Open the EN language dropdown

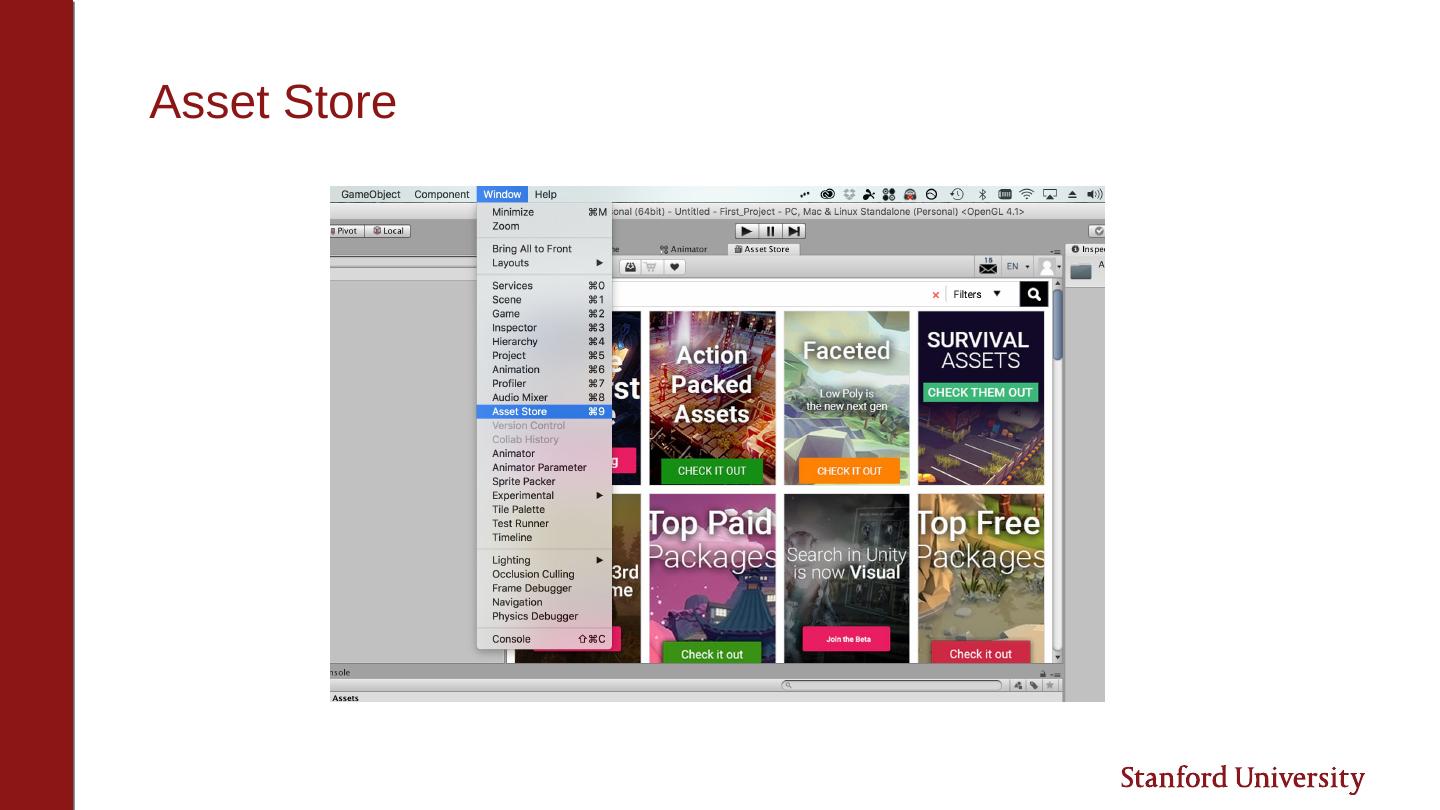coord(1018,267)
